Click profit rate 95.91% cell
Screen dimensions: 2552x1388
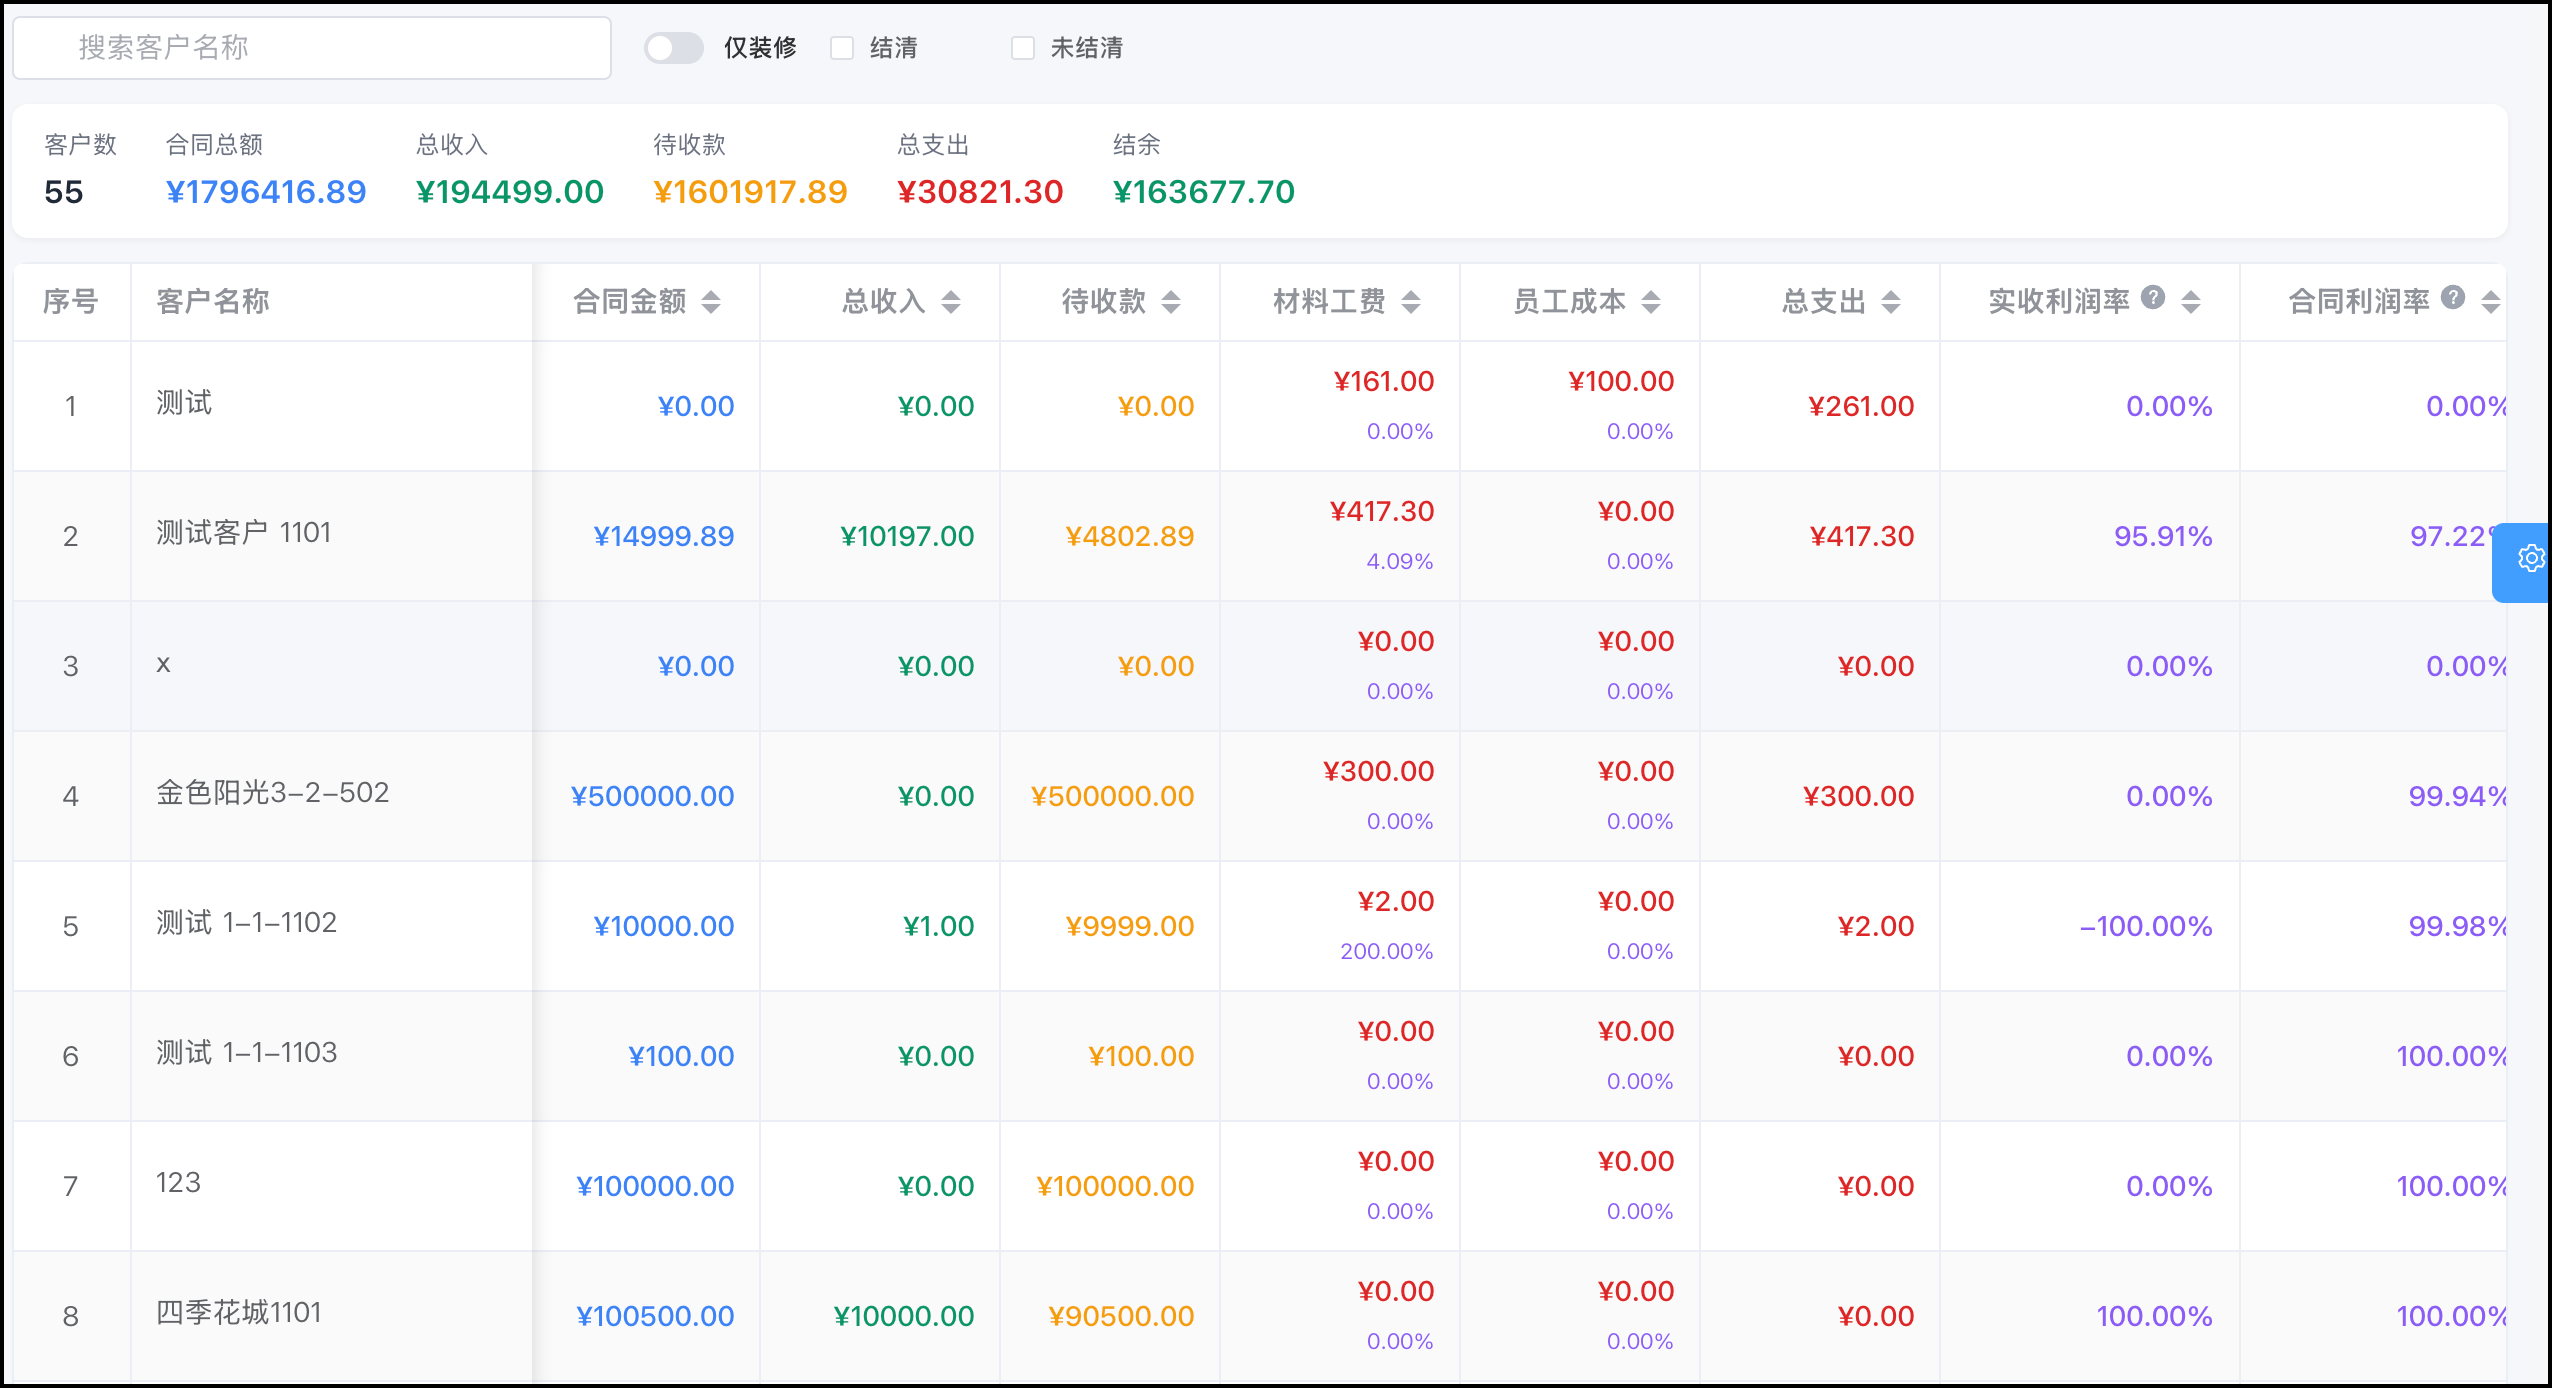click(x=2163, y=537)
